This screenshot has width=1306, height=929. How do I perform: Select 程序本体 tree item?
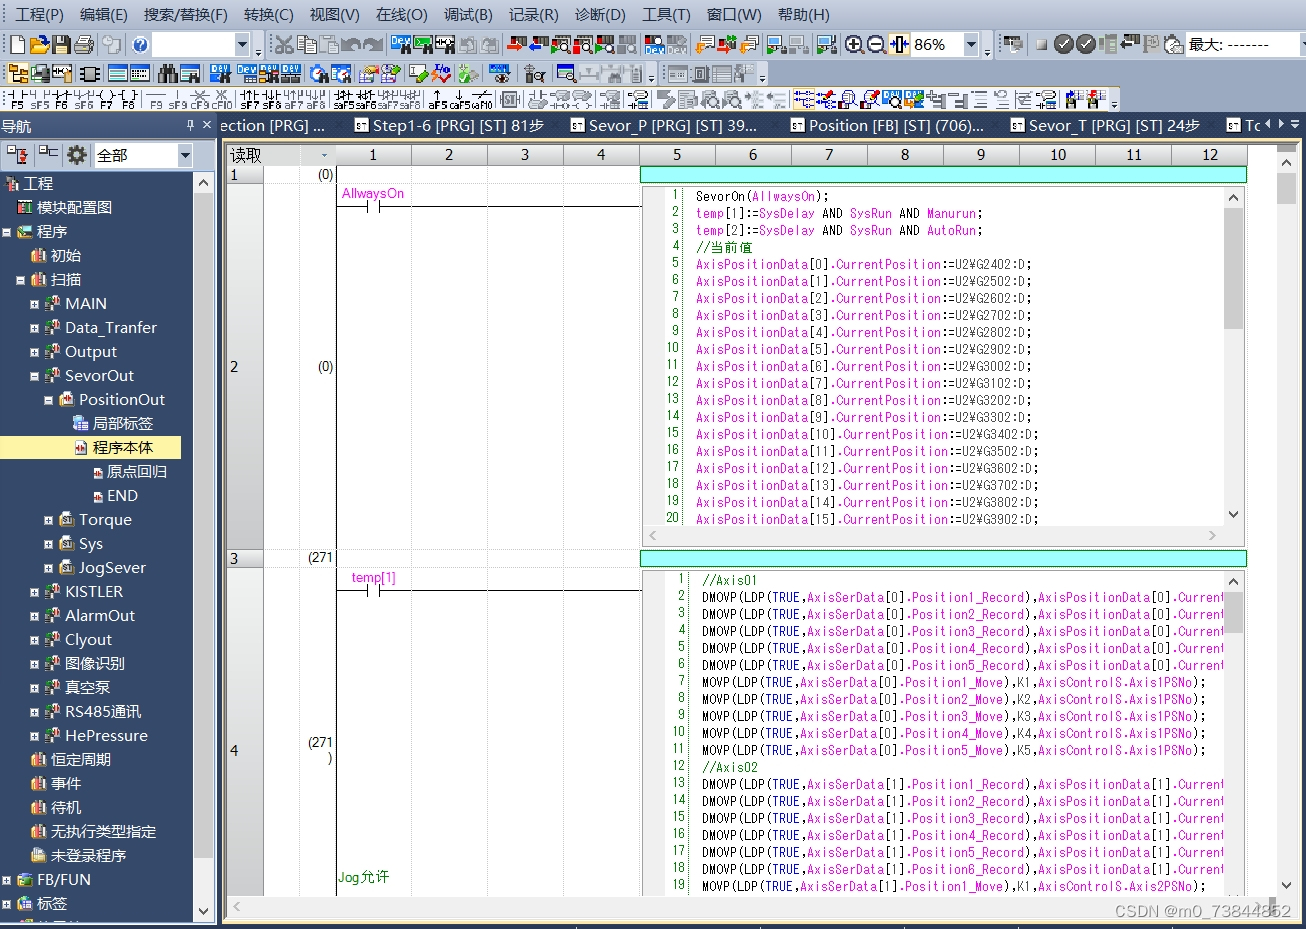coord(122,448)
